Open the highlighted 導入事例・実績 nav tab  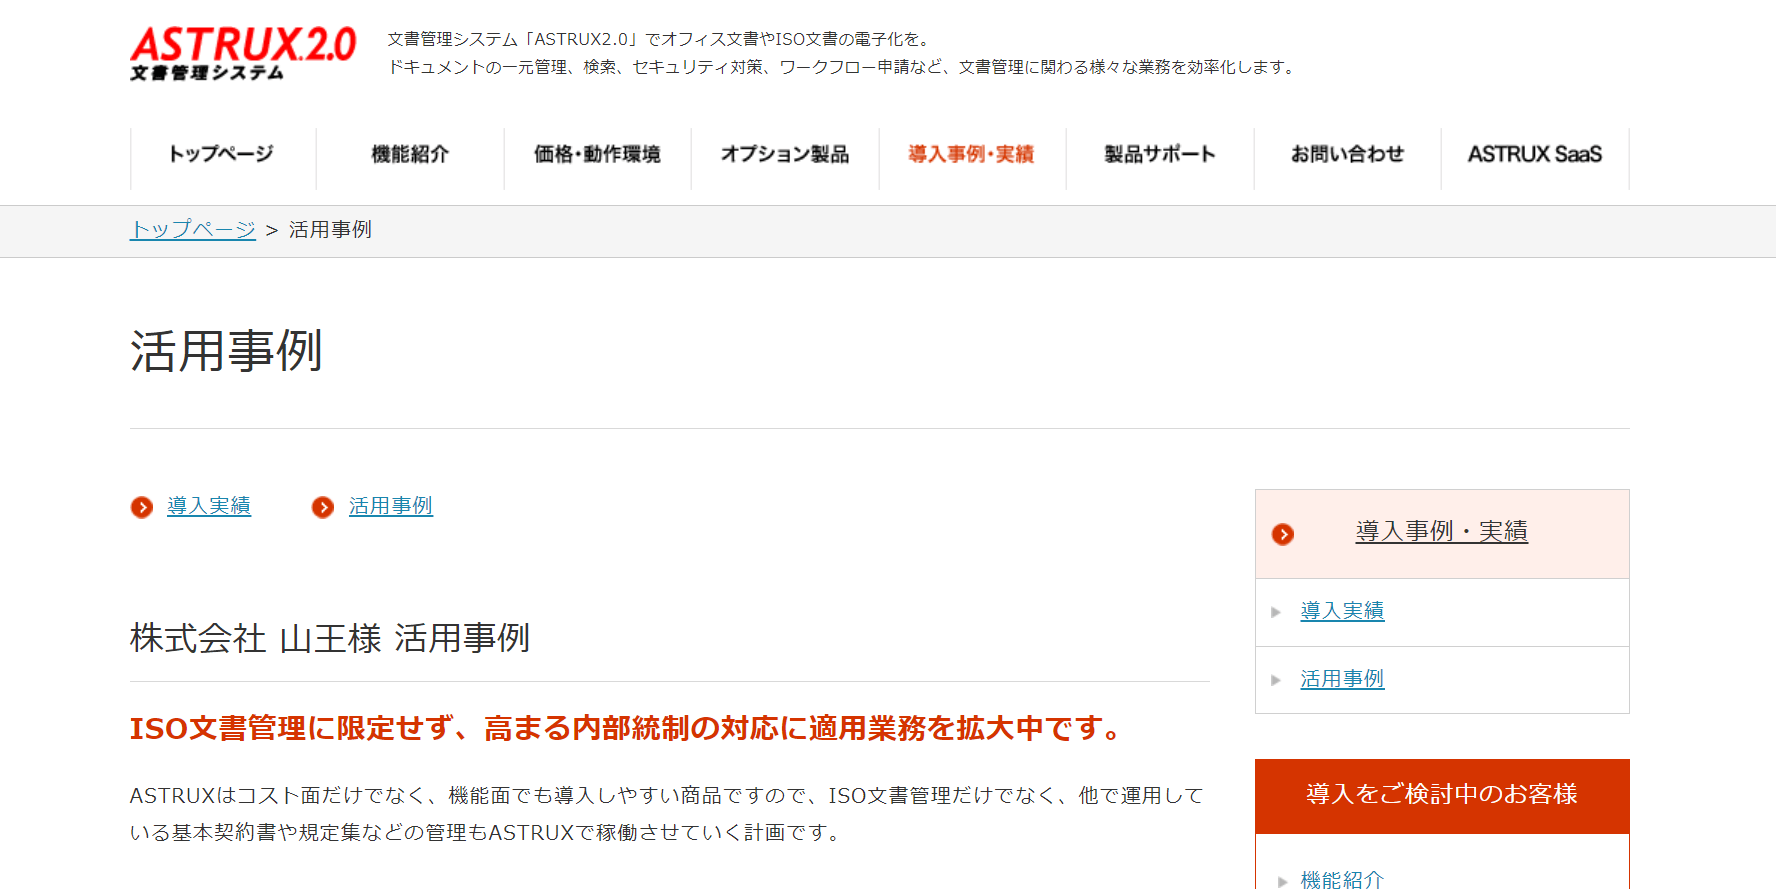tap(972, 155)
